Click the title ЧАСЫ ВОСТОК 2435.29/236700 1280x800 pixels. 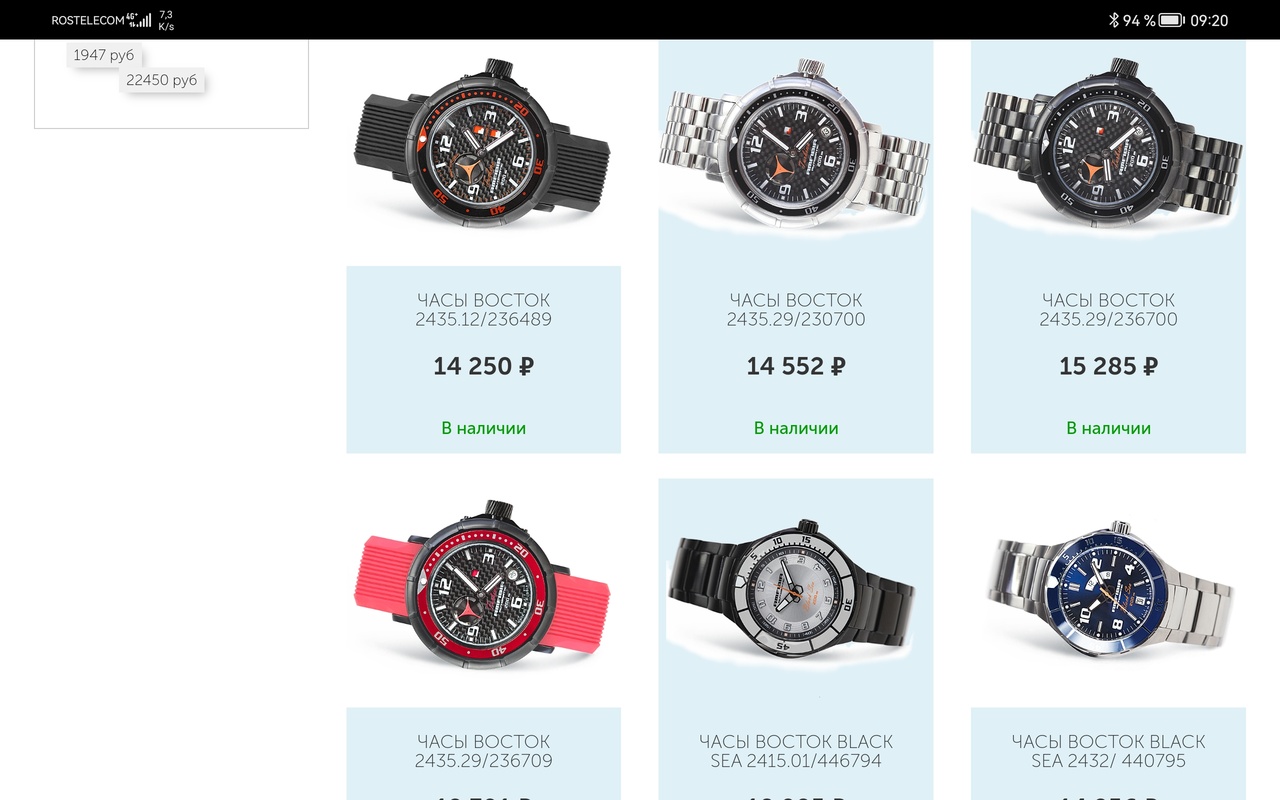point(1108,310)
